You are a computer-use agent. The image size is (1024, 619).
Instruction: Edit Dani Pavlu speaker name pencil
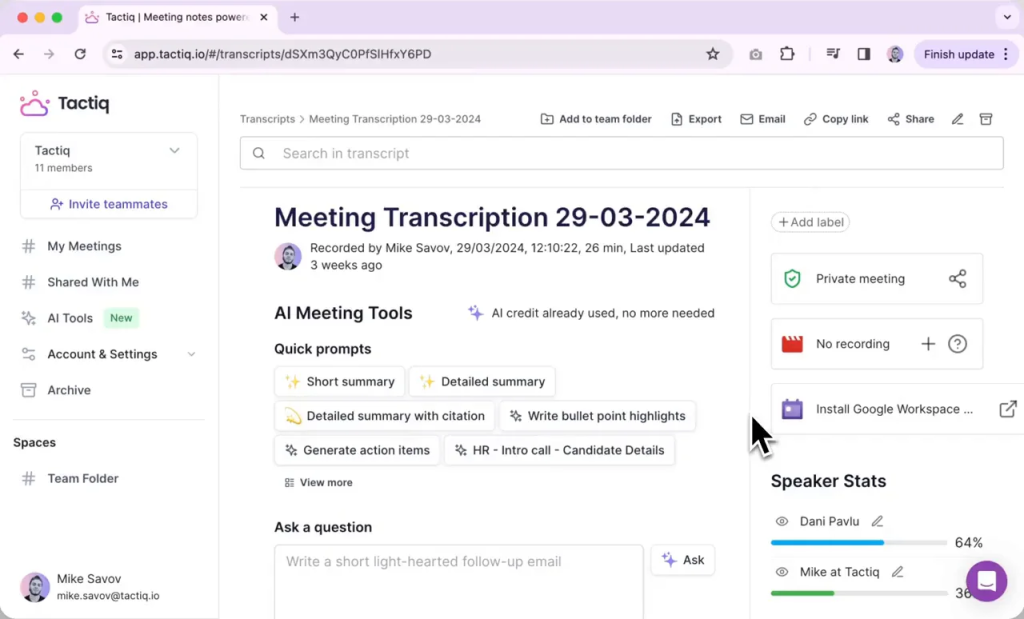point(877,521)
